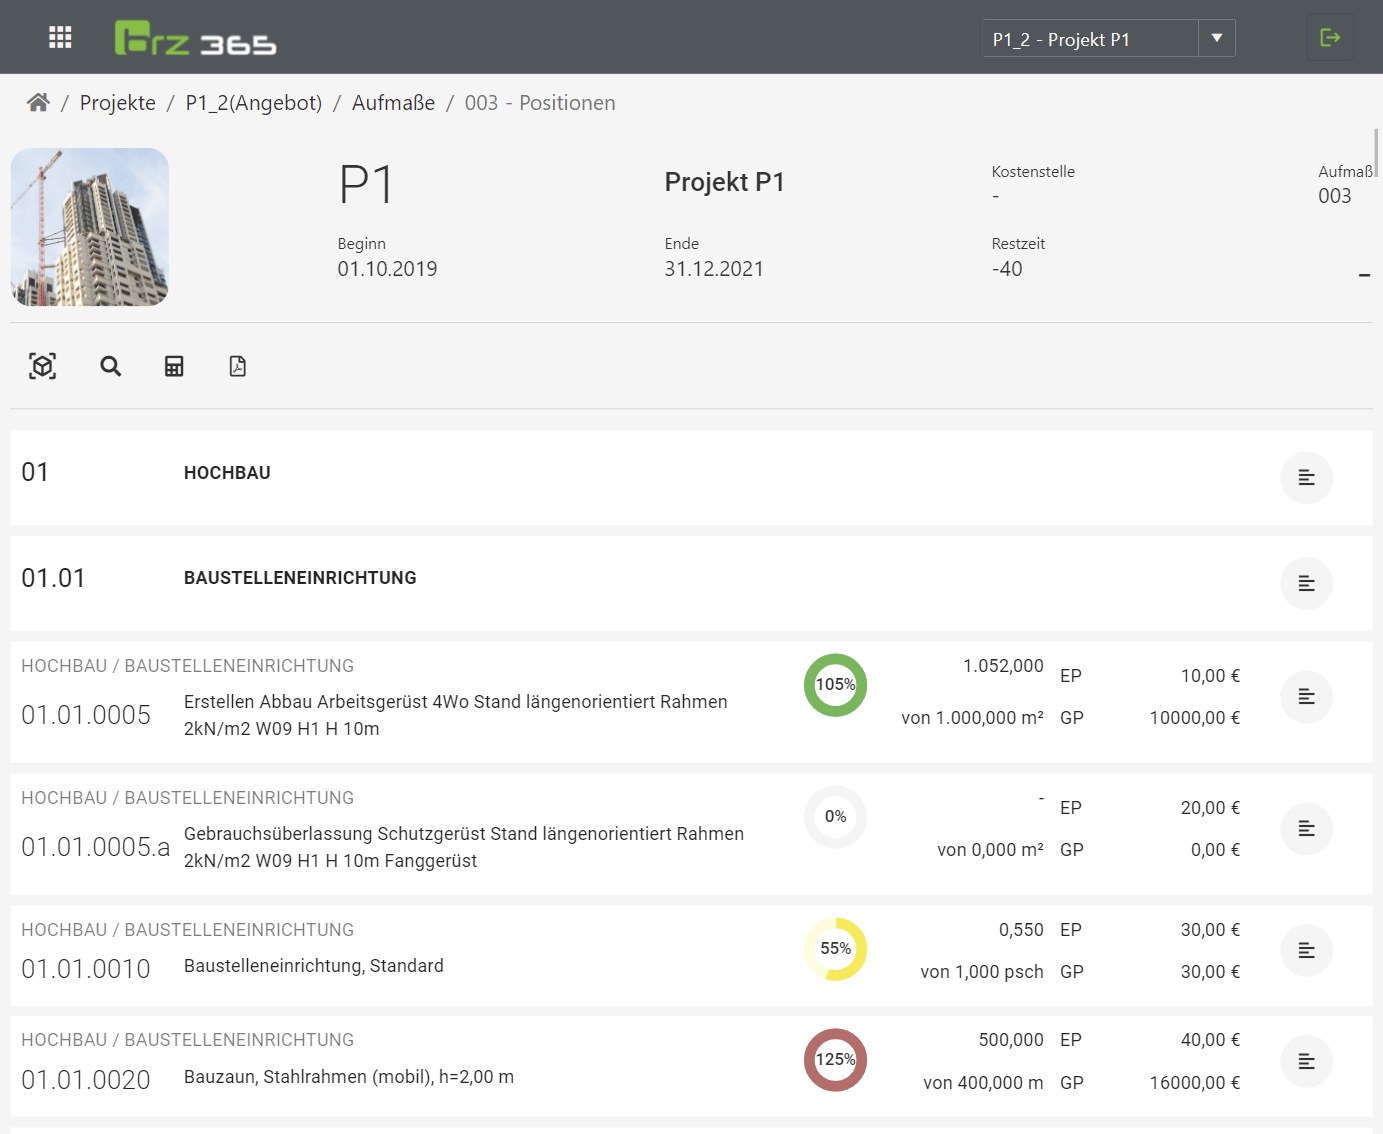Expand the project selector dropdown arrow
The height and width of the screenshot is (1134, 1383).
coord(1217,38)
